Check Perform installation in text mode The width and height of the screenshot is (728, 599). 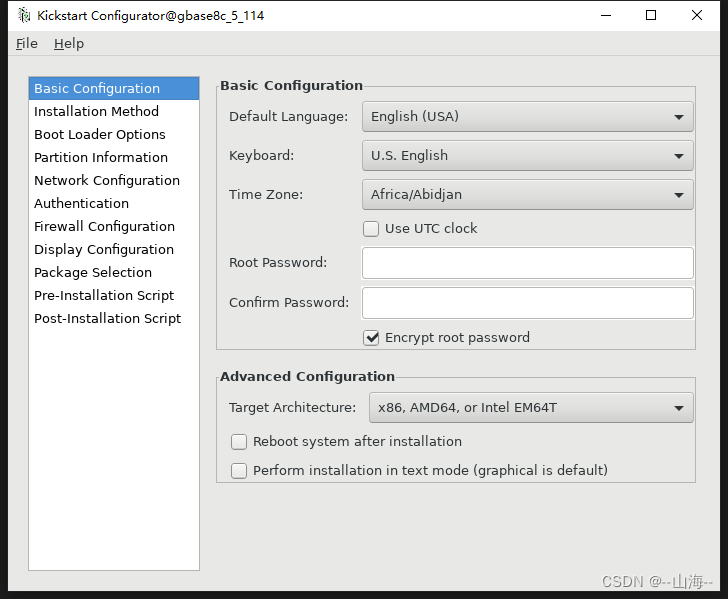pyautogui.click(x=239, y=470)
